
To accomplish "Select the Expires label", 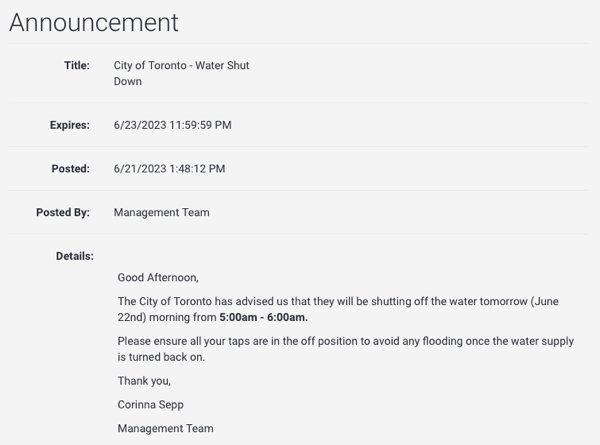I will (70, 125).
